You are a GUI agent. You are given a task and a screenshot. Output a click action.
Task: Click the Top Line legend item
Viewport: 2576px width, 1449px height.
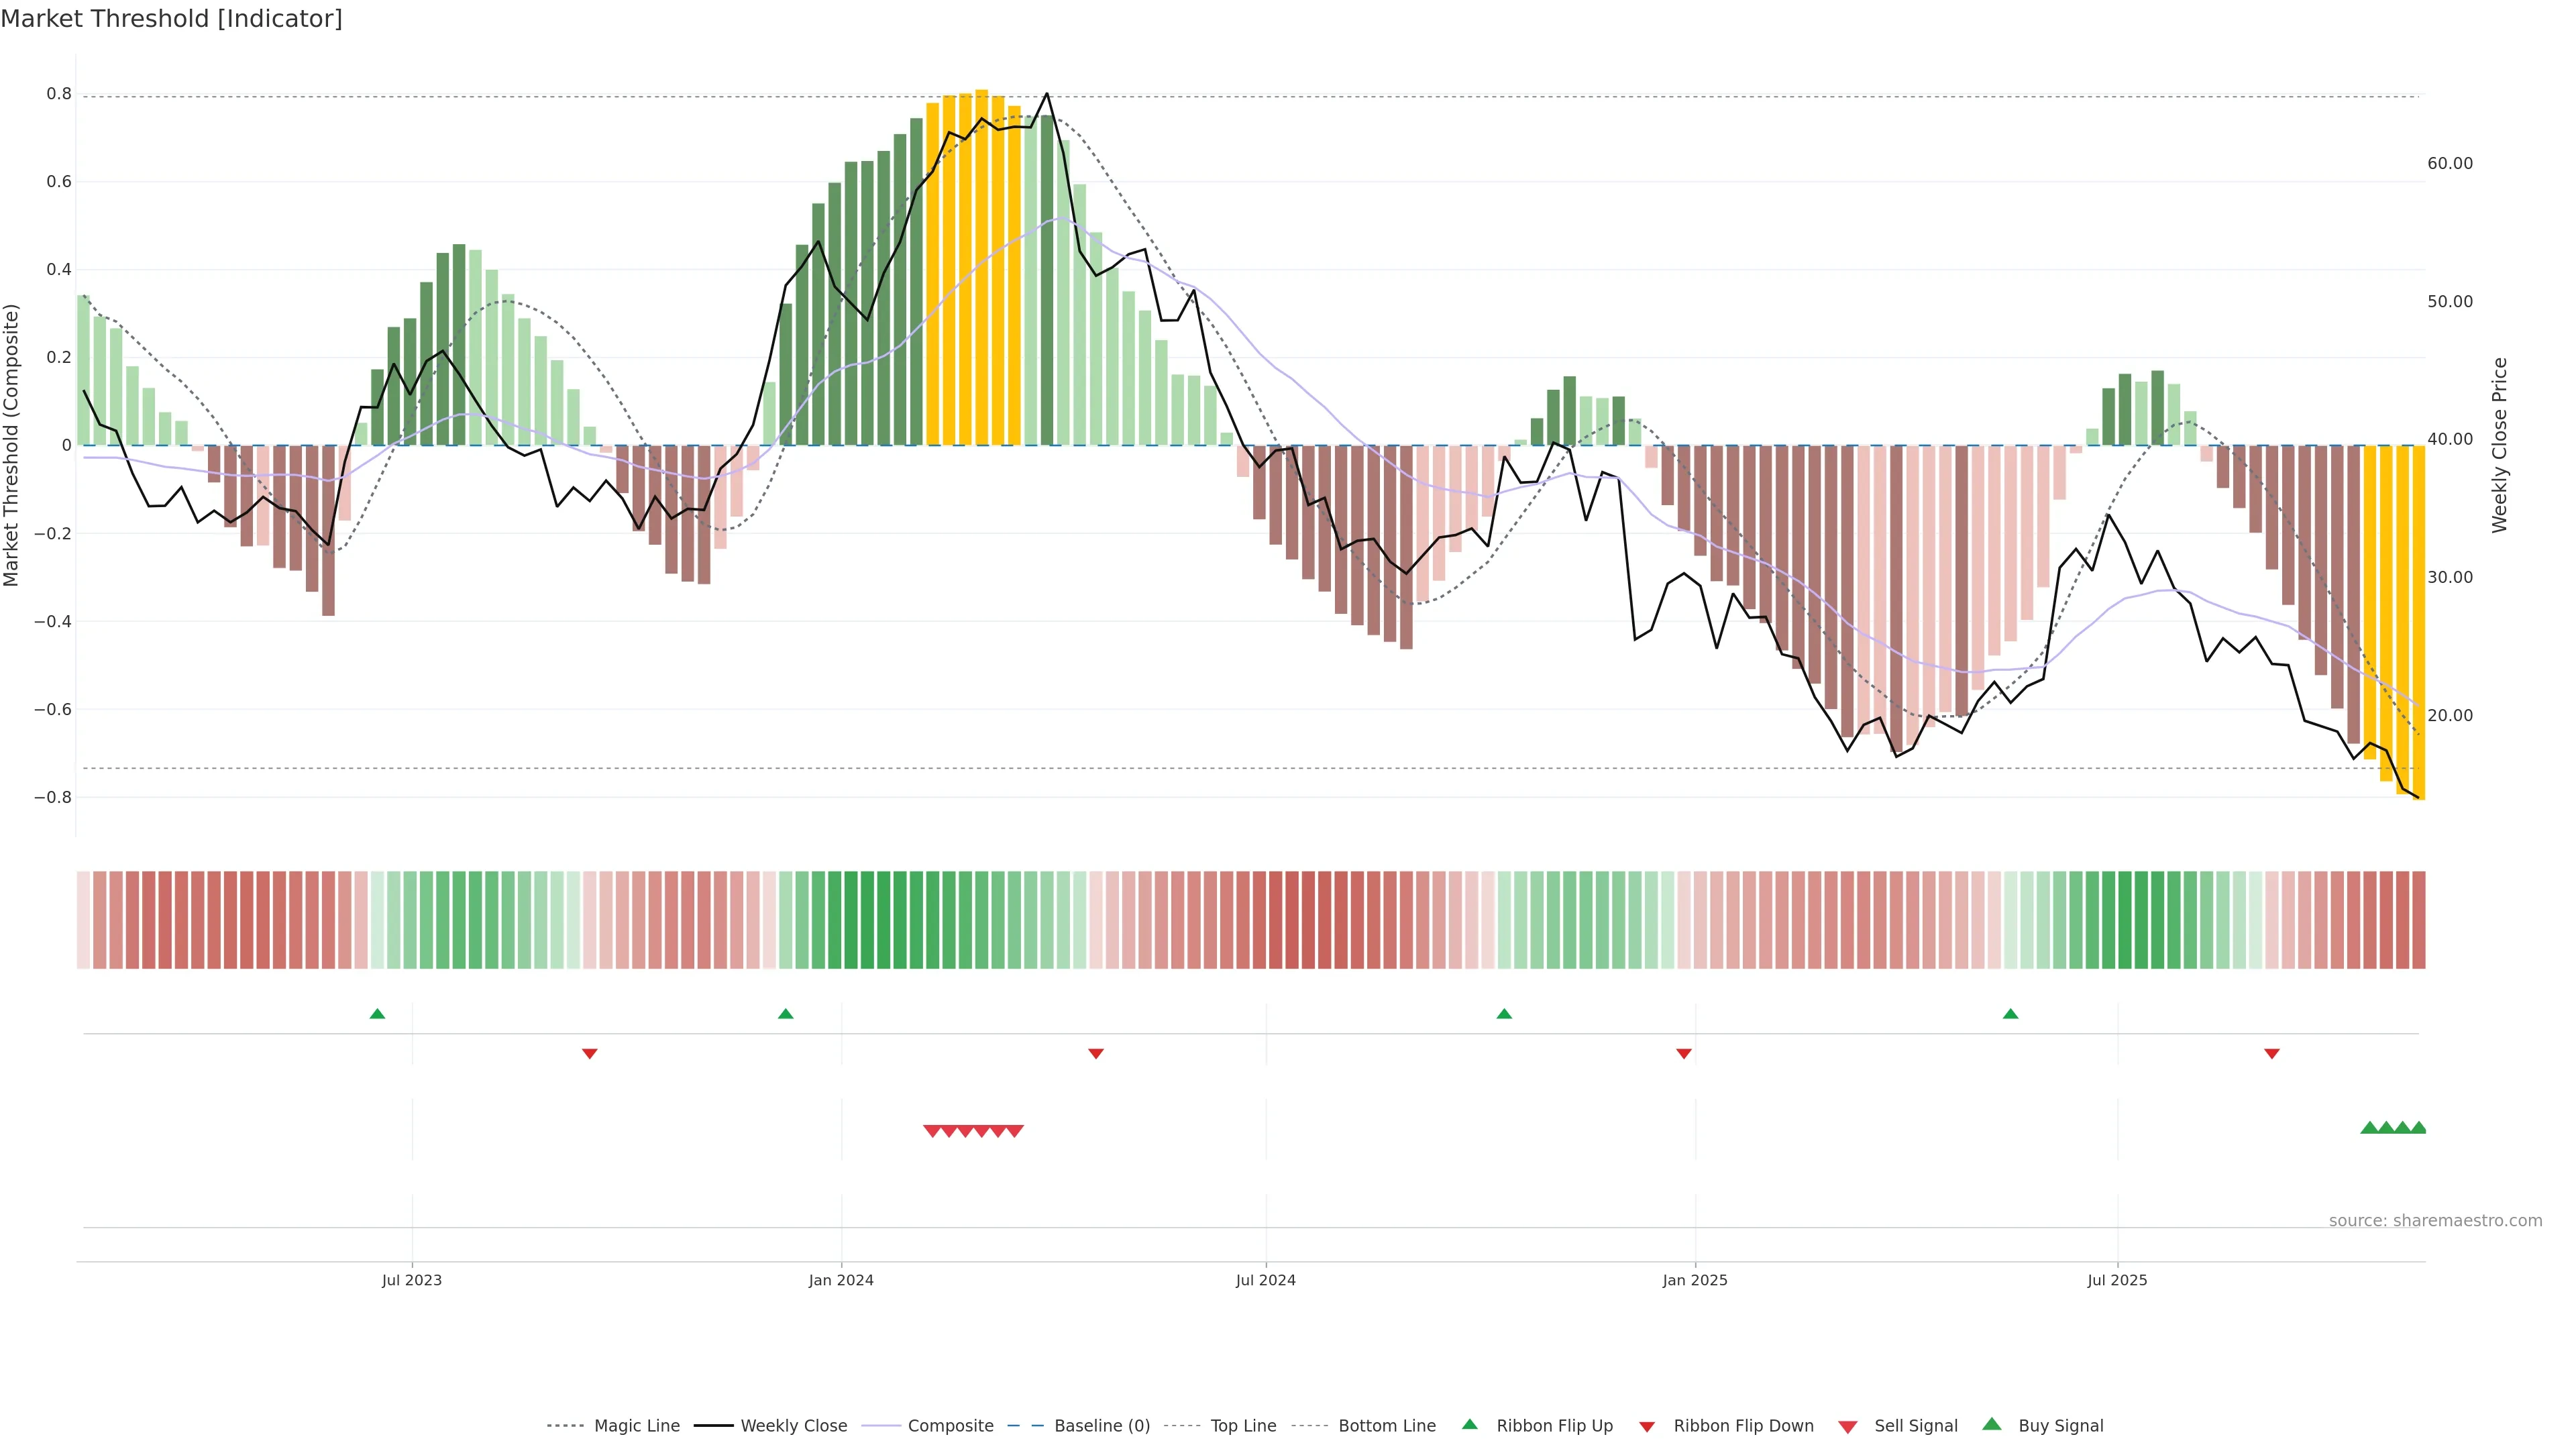pos(1242,1426)
